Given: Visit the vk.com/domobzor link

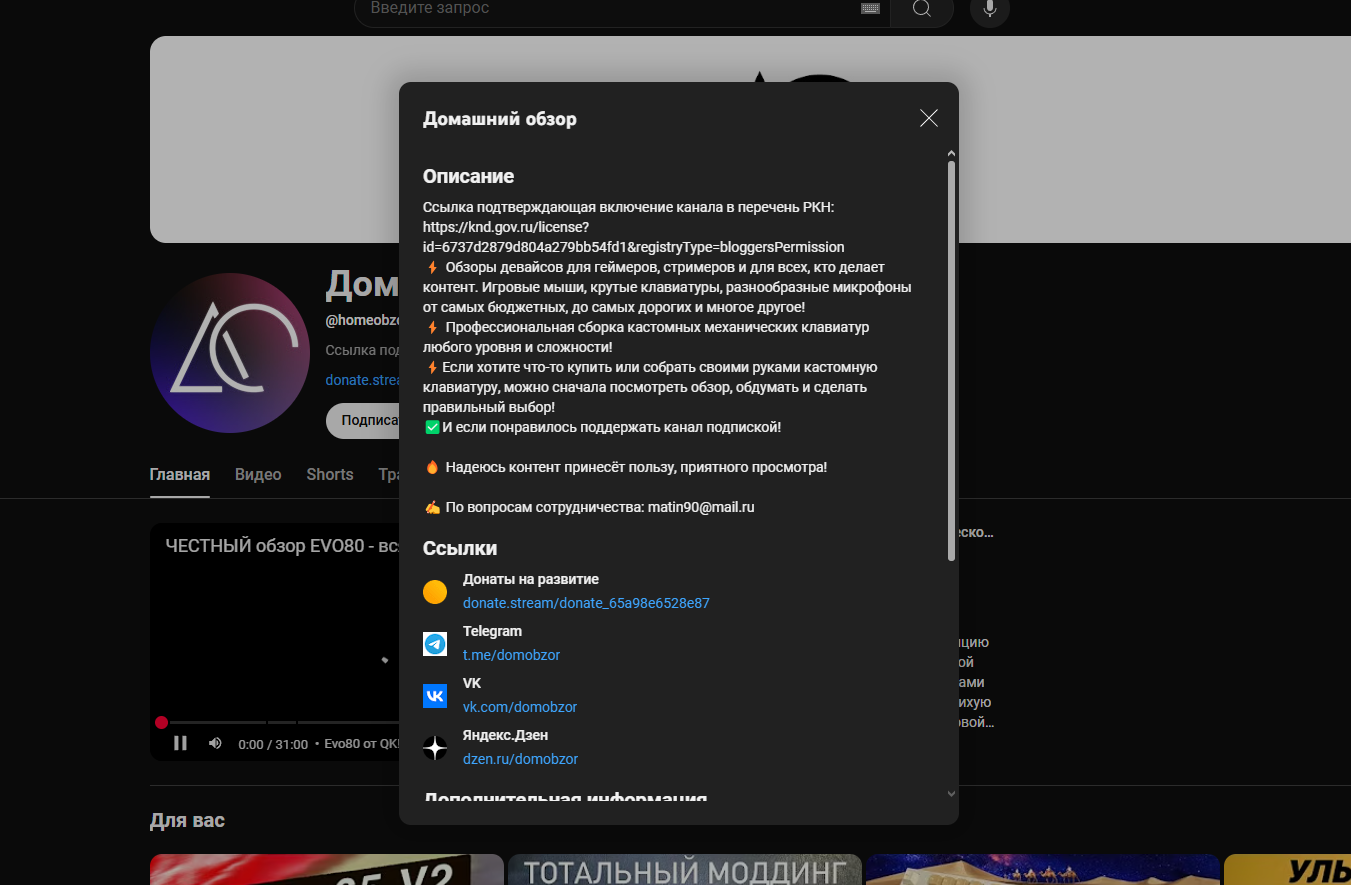Looking at the screenshot, I should tap(520, 707).
